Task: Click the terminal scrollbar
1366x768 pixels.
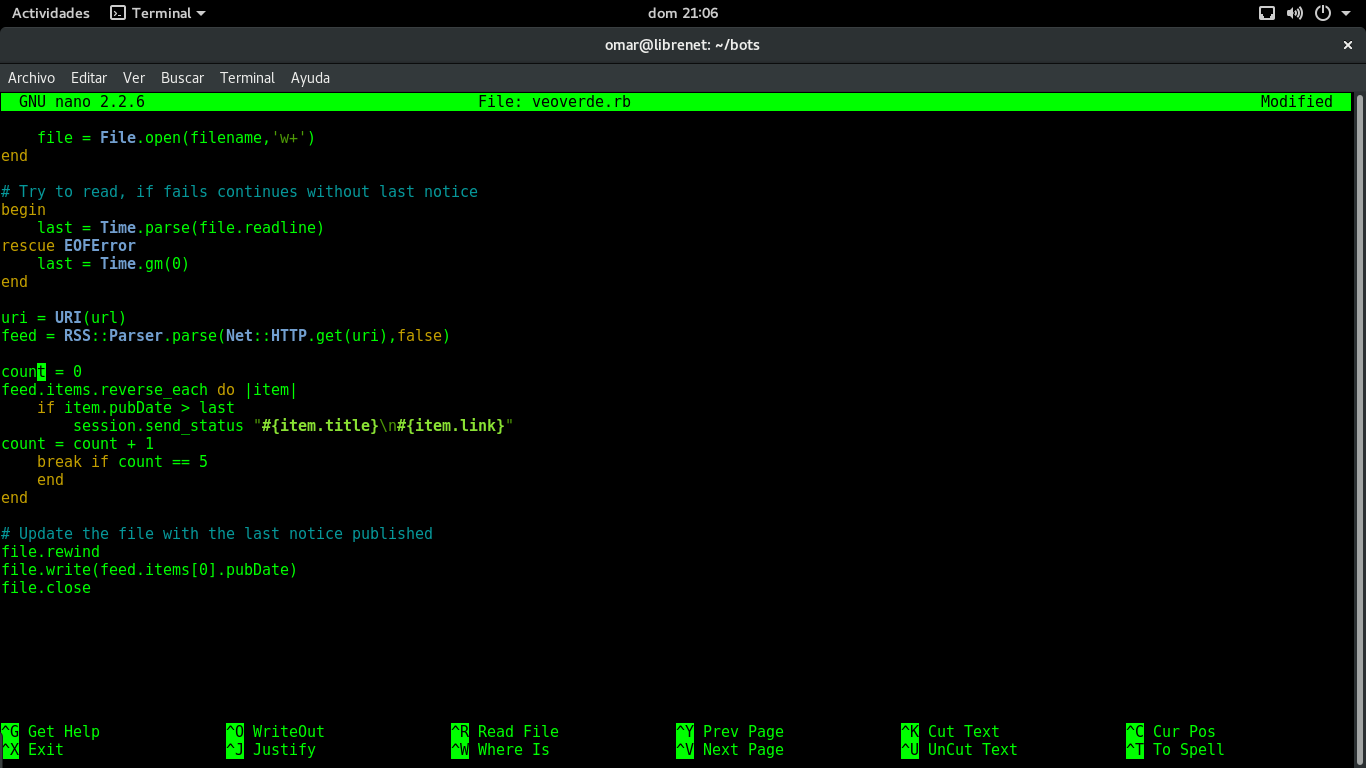Action: pyautogui.click(x=1359, y=430)
